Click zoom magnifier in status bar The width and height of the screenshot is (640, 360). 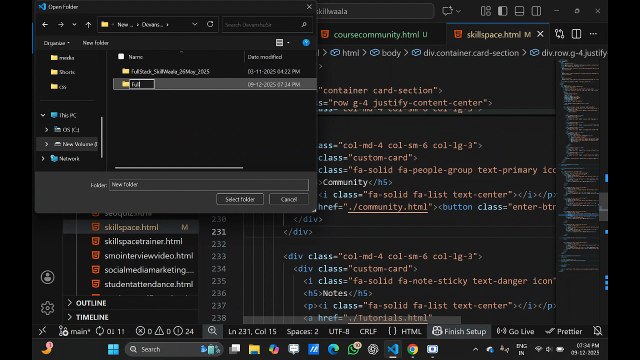(x=212, y=331)
